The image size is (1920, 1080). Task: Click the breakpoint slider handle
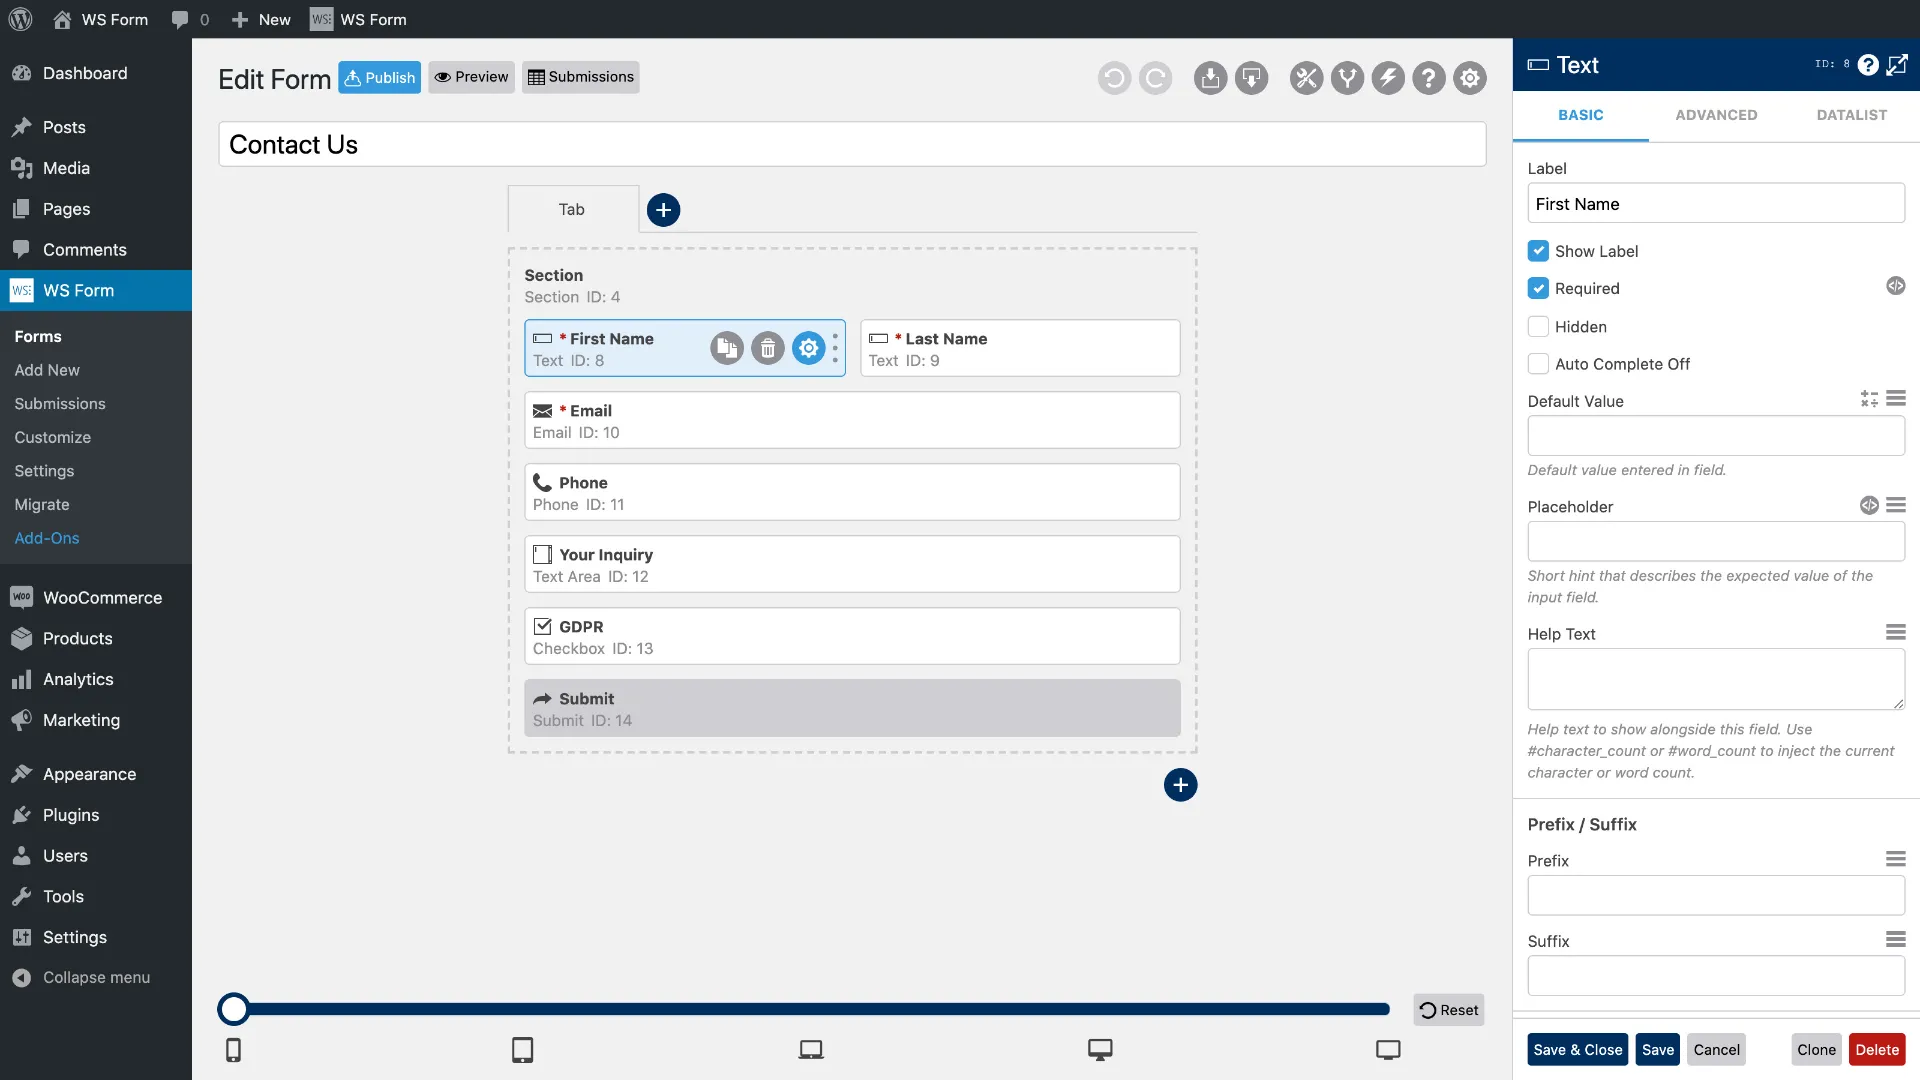[x=234, y=1010]
